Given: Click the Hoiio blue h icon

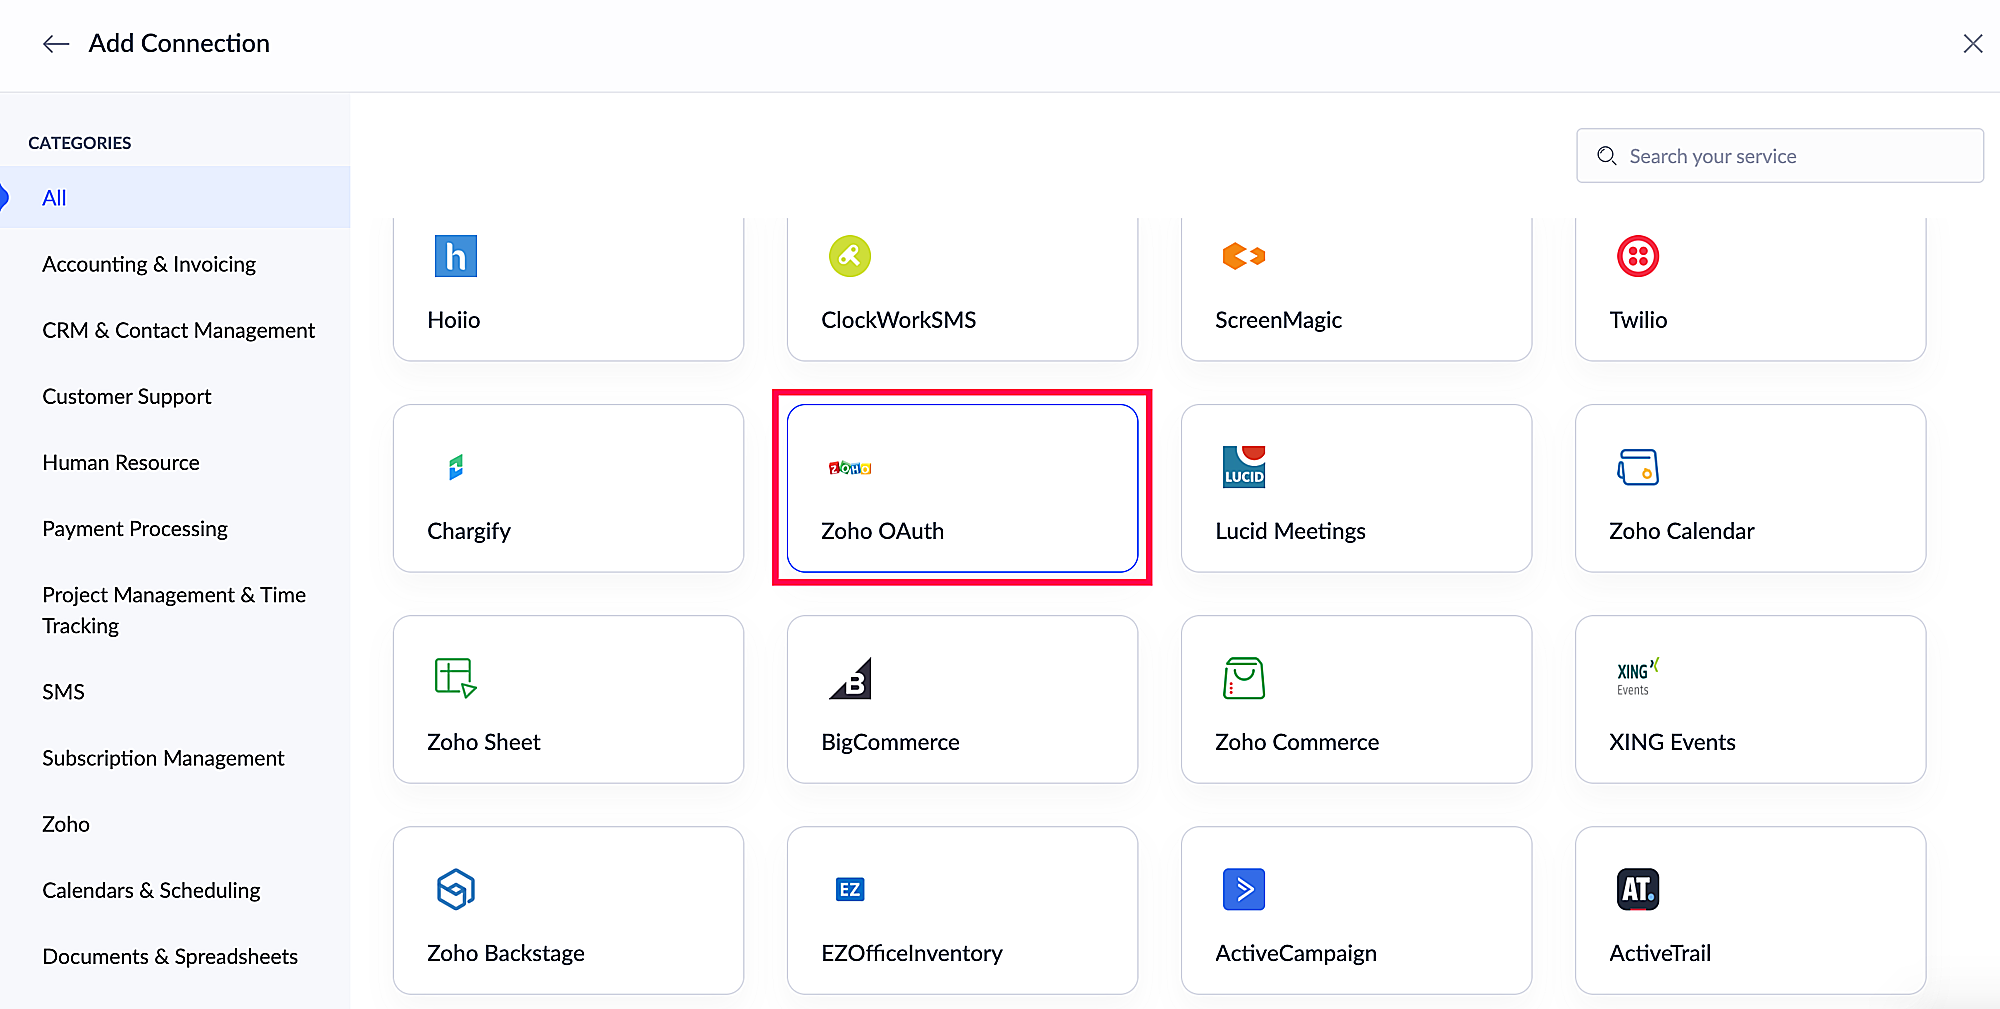Looking at the screenshot, I should (x=455, y=256).
